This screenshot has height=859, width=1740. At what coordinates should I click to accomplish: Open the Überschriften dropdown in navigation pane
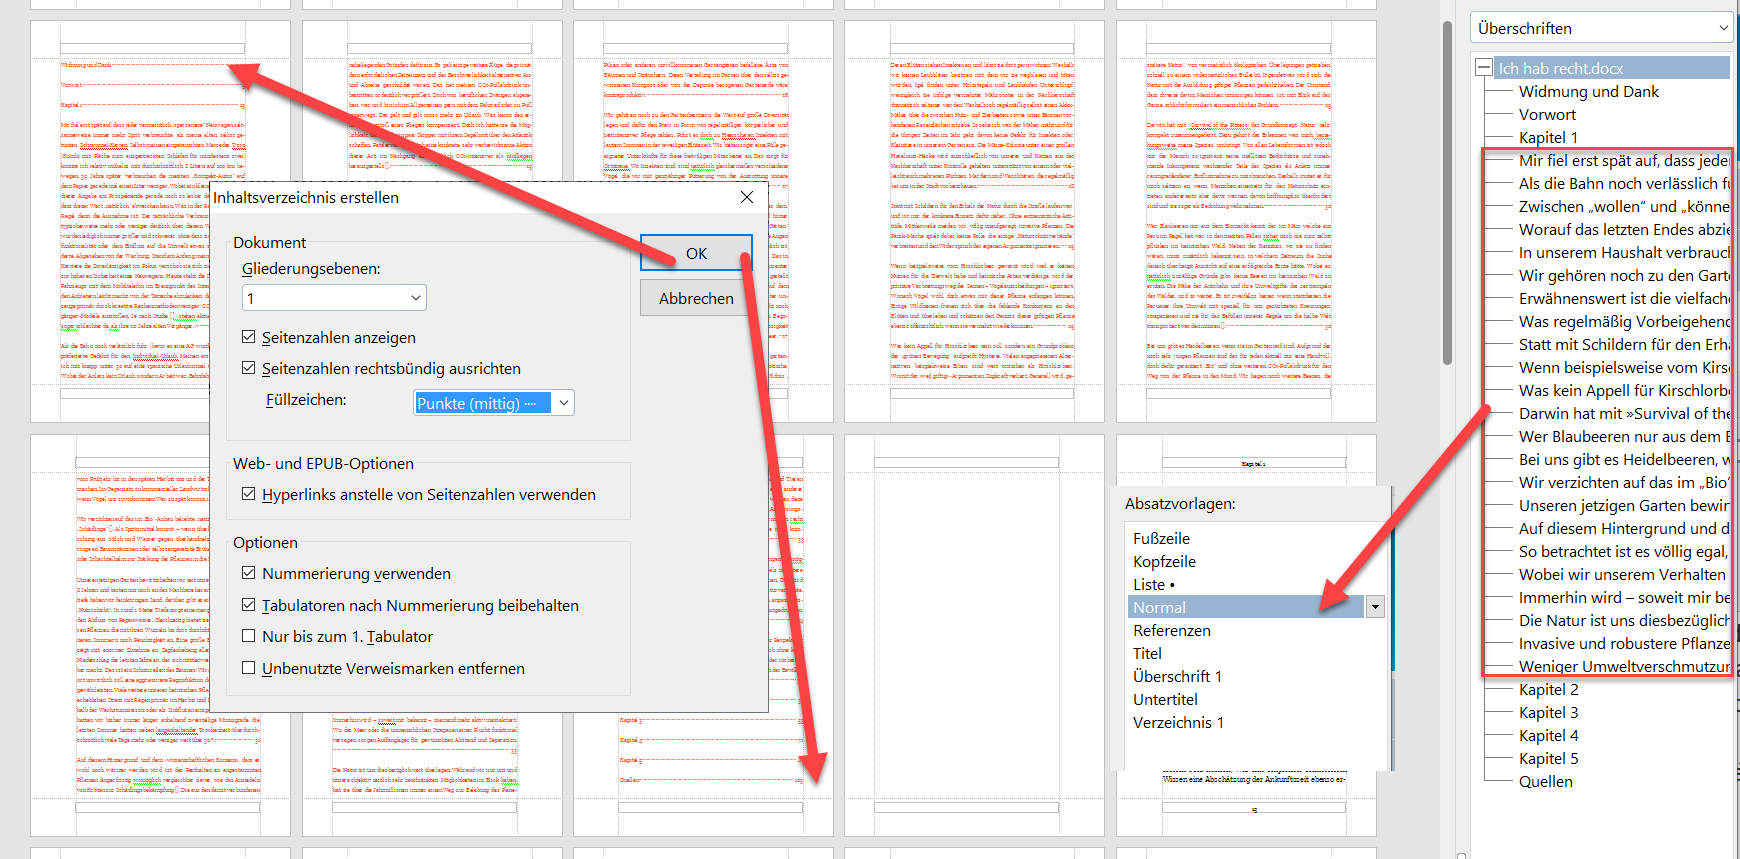click(1603, 28)
